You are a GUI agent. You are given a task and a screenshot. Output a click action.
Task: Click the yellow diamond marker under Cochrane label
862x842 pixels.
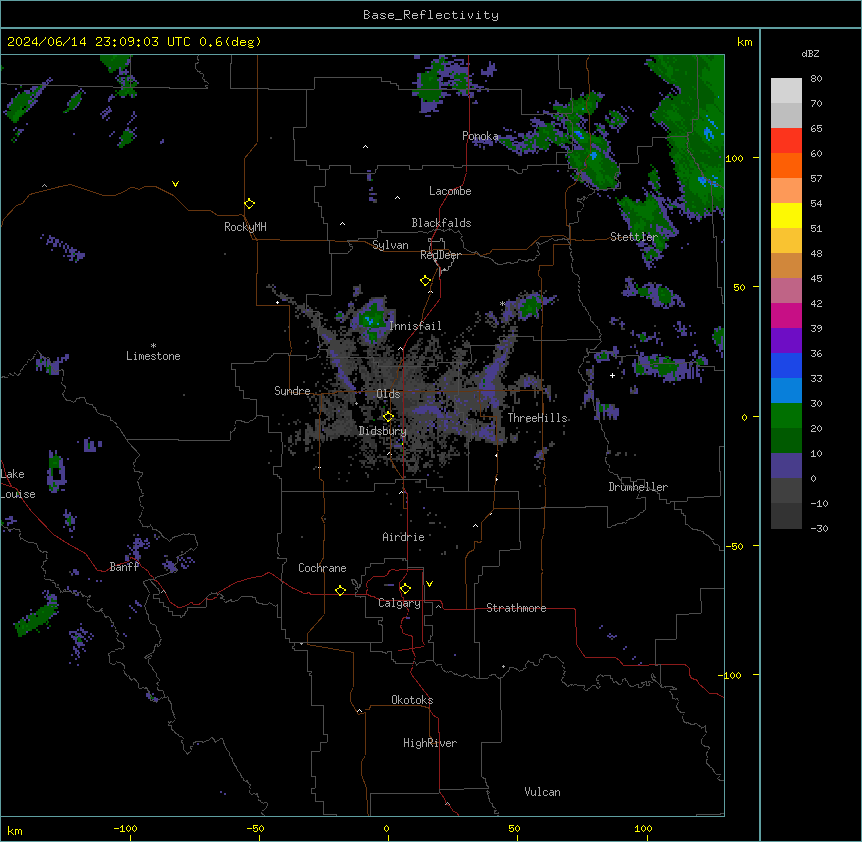(x=340, y=590)
